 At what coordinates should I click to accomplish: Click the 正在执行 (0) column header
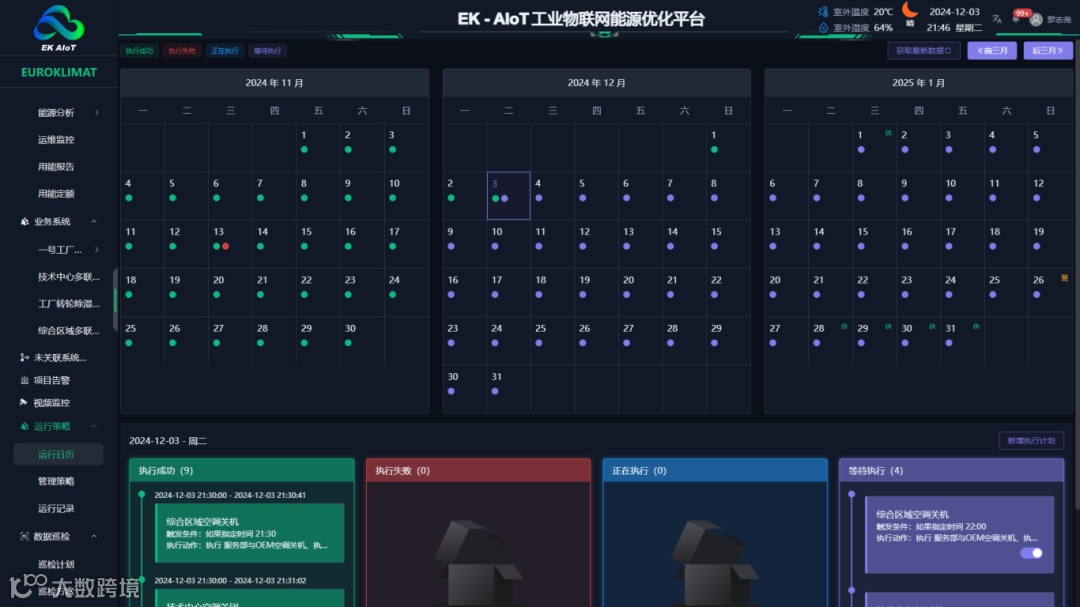click(x=715, y=471)
